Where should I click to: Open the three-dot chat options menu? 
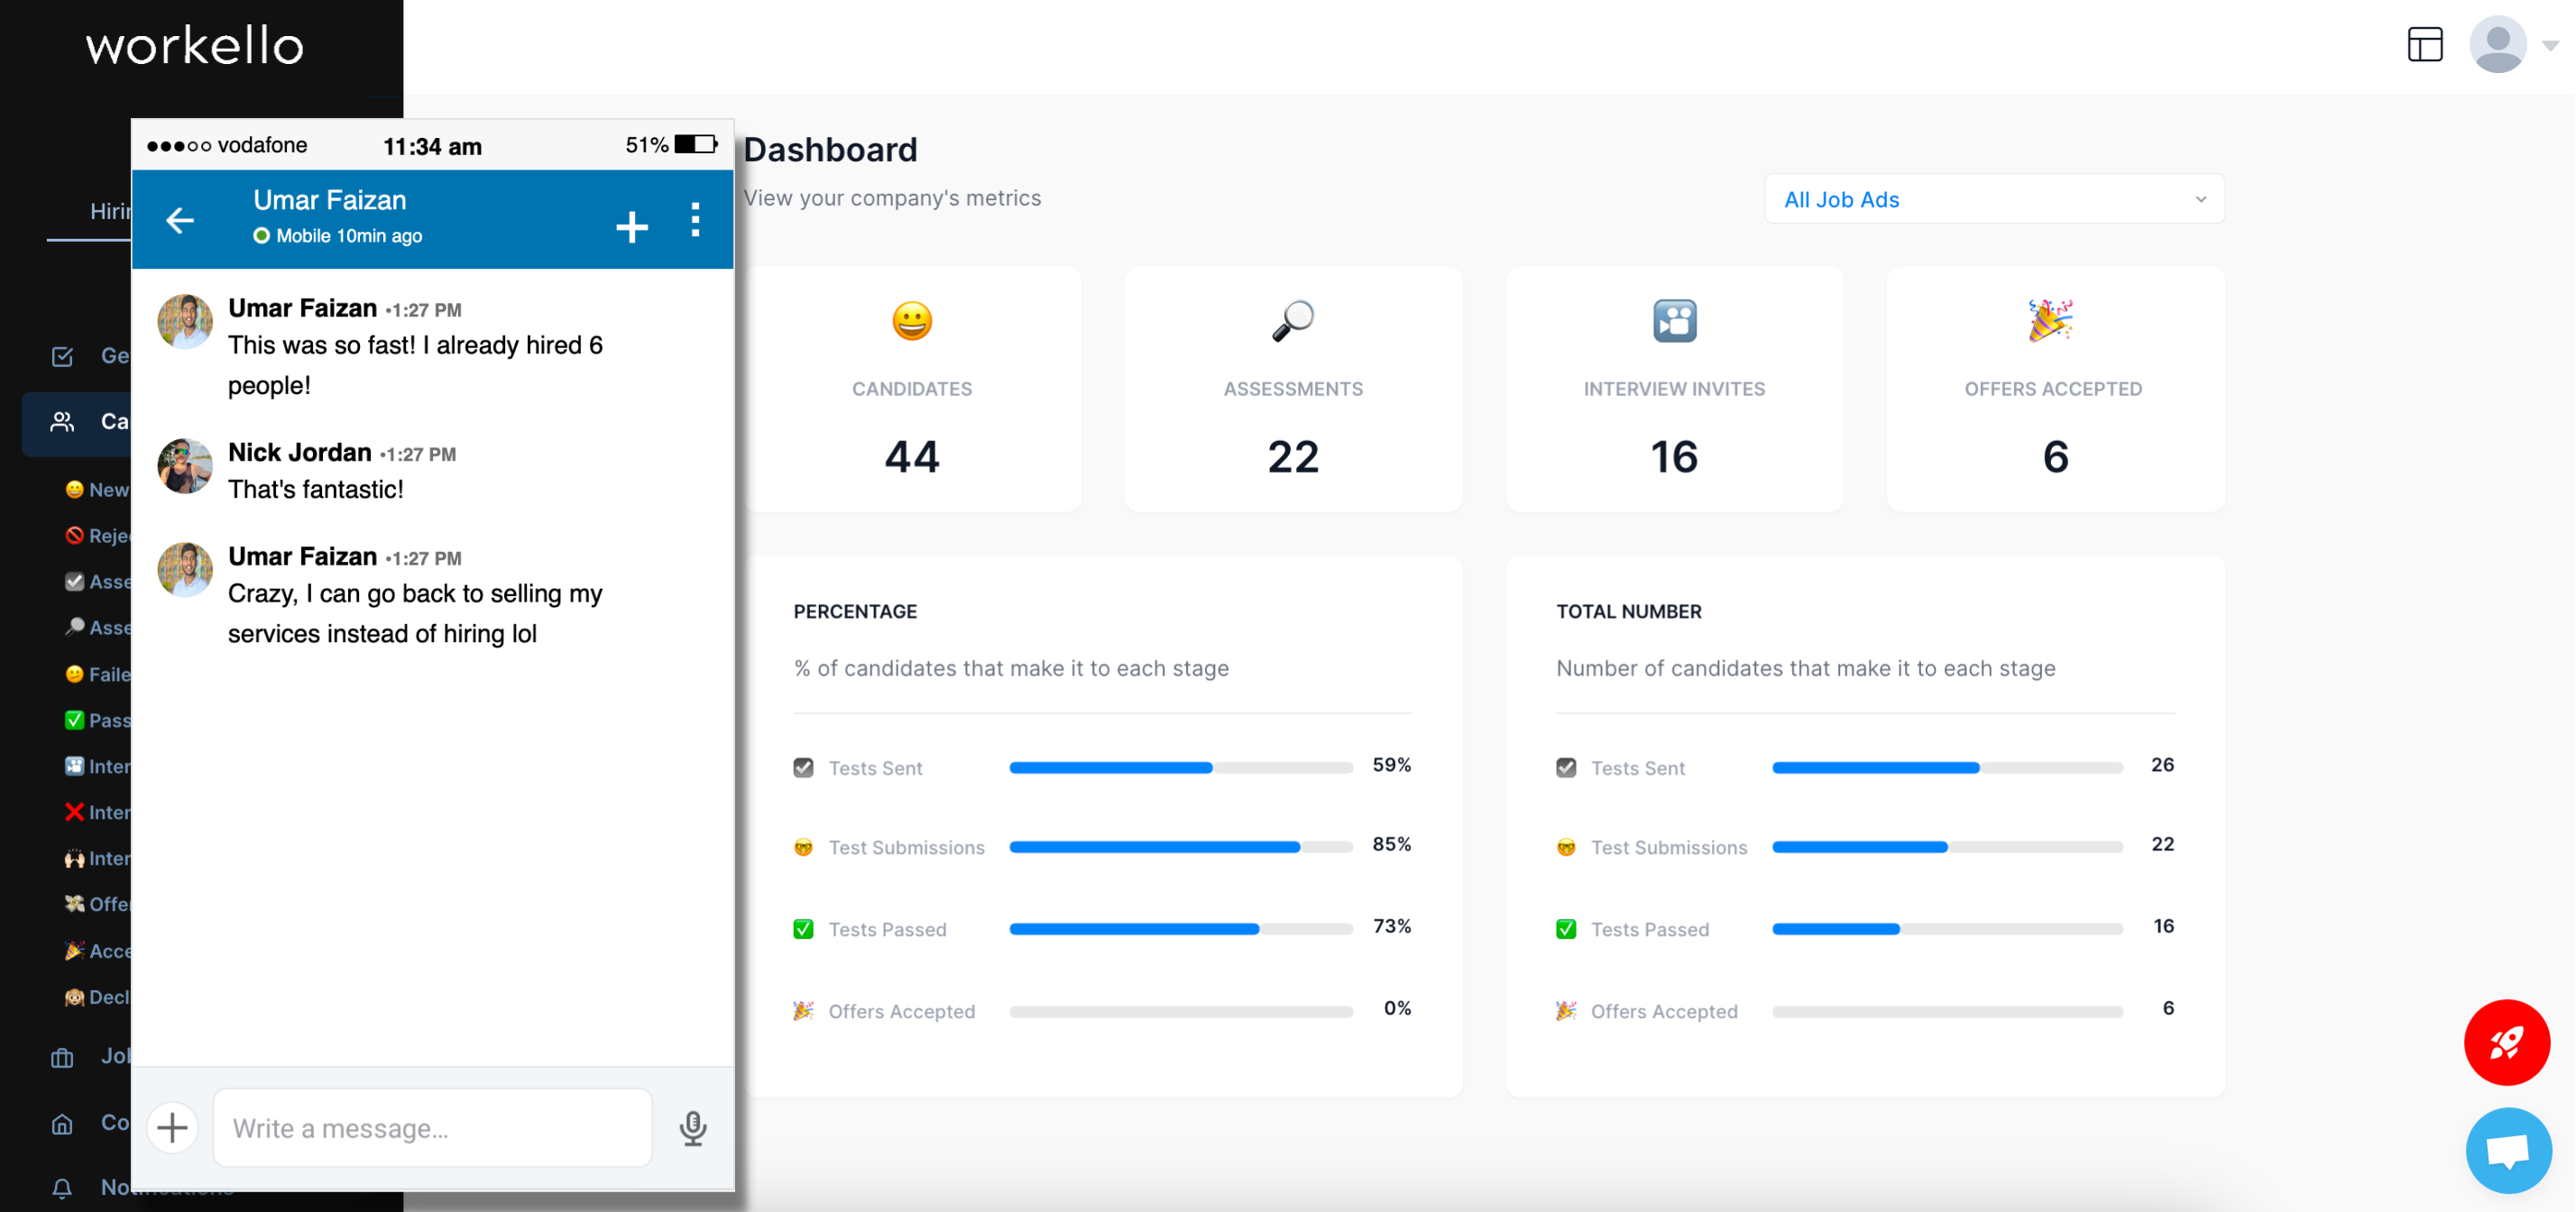[x=695, y=220]
